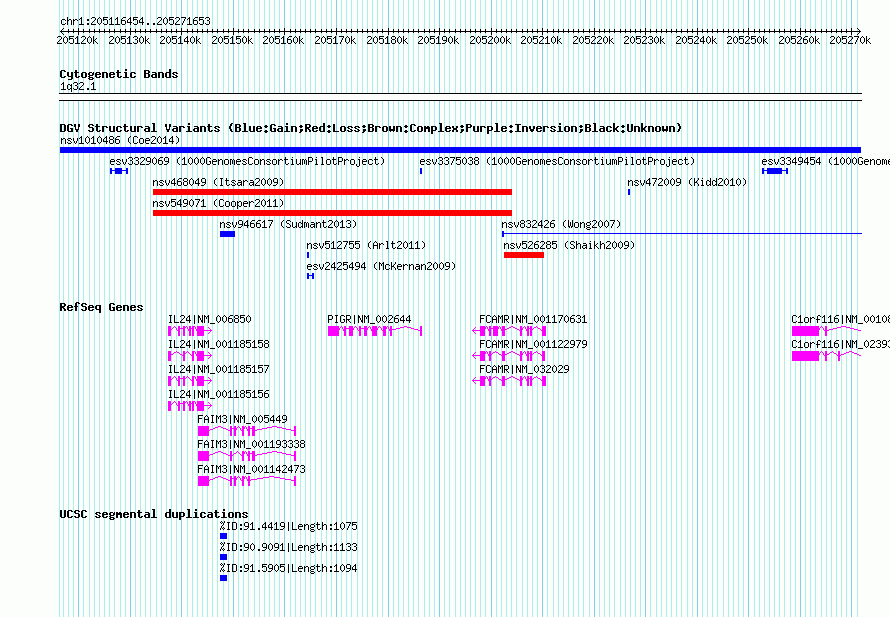Click the nsv832426 (Wong2007) label
Image resolution: width=890 pixels, height=617 pixels.
tap(561, 224)
